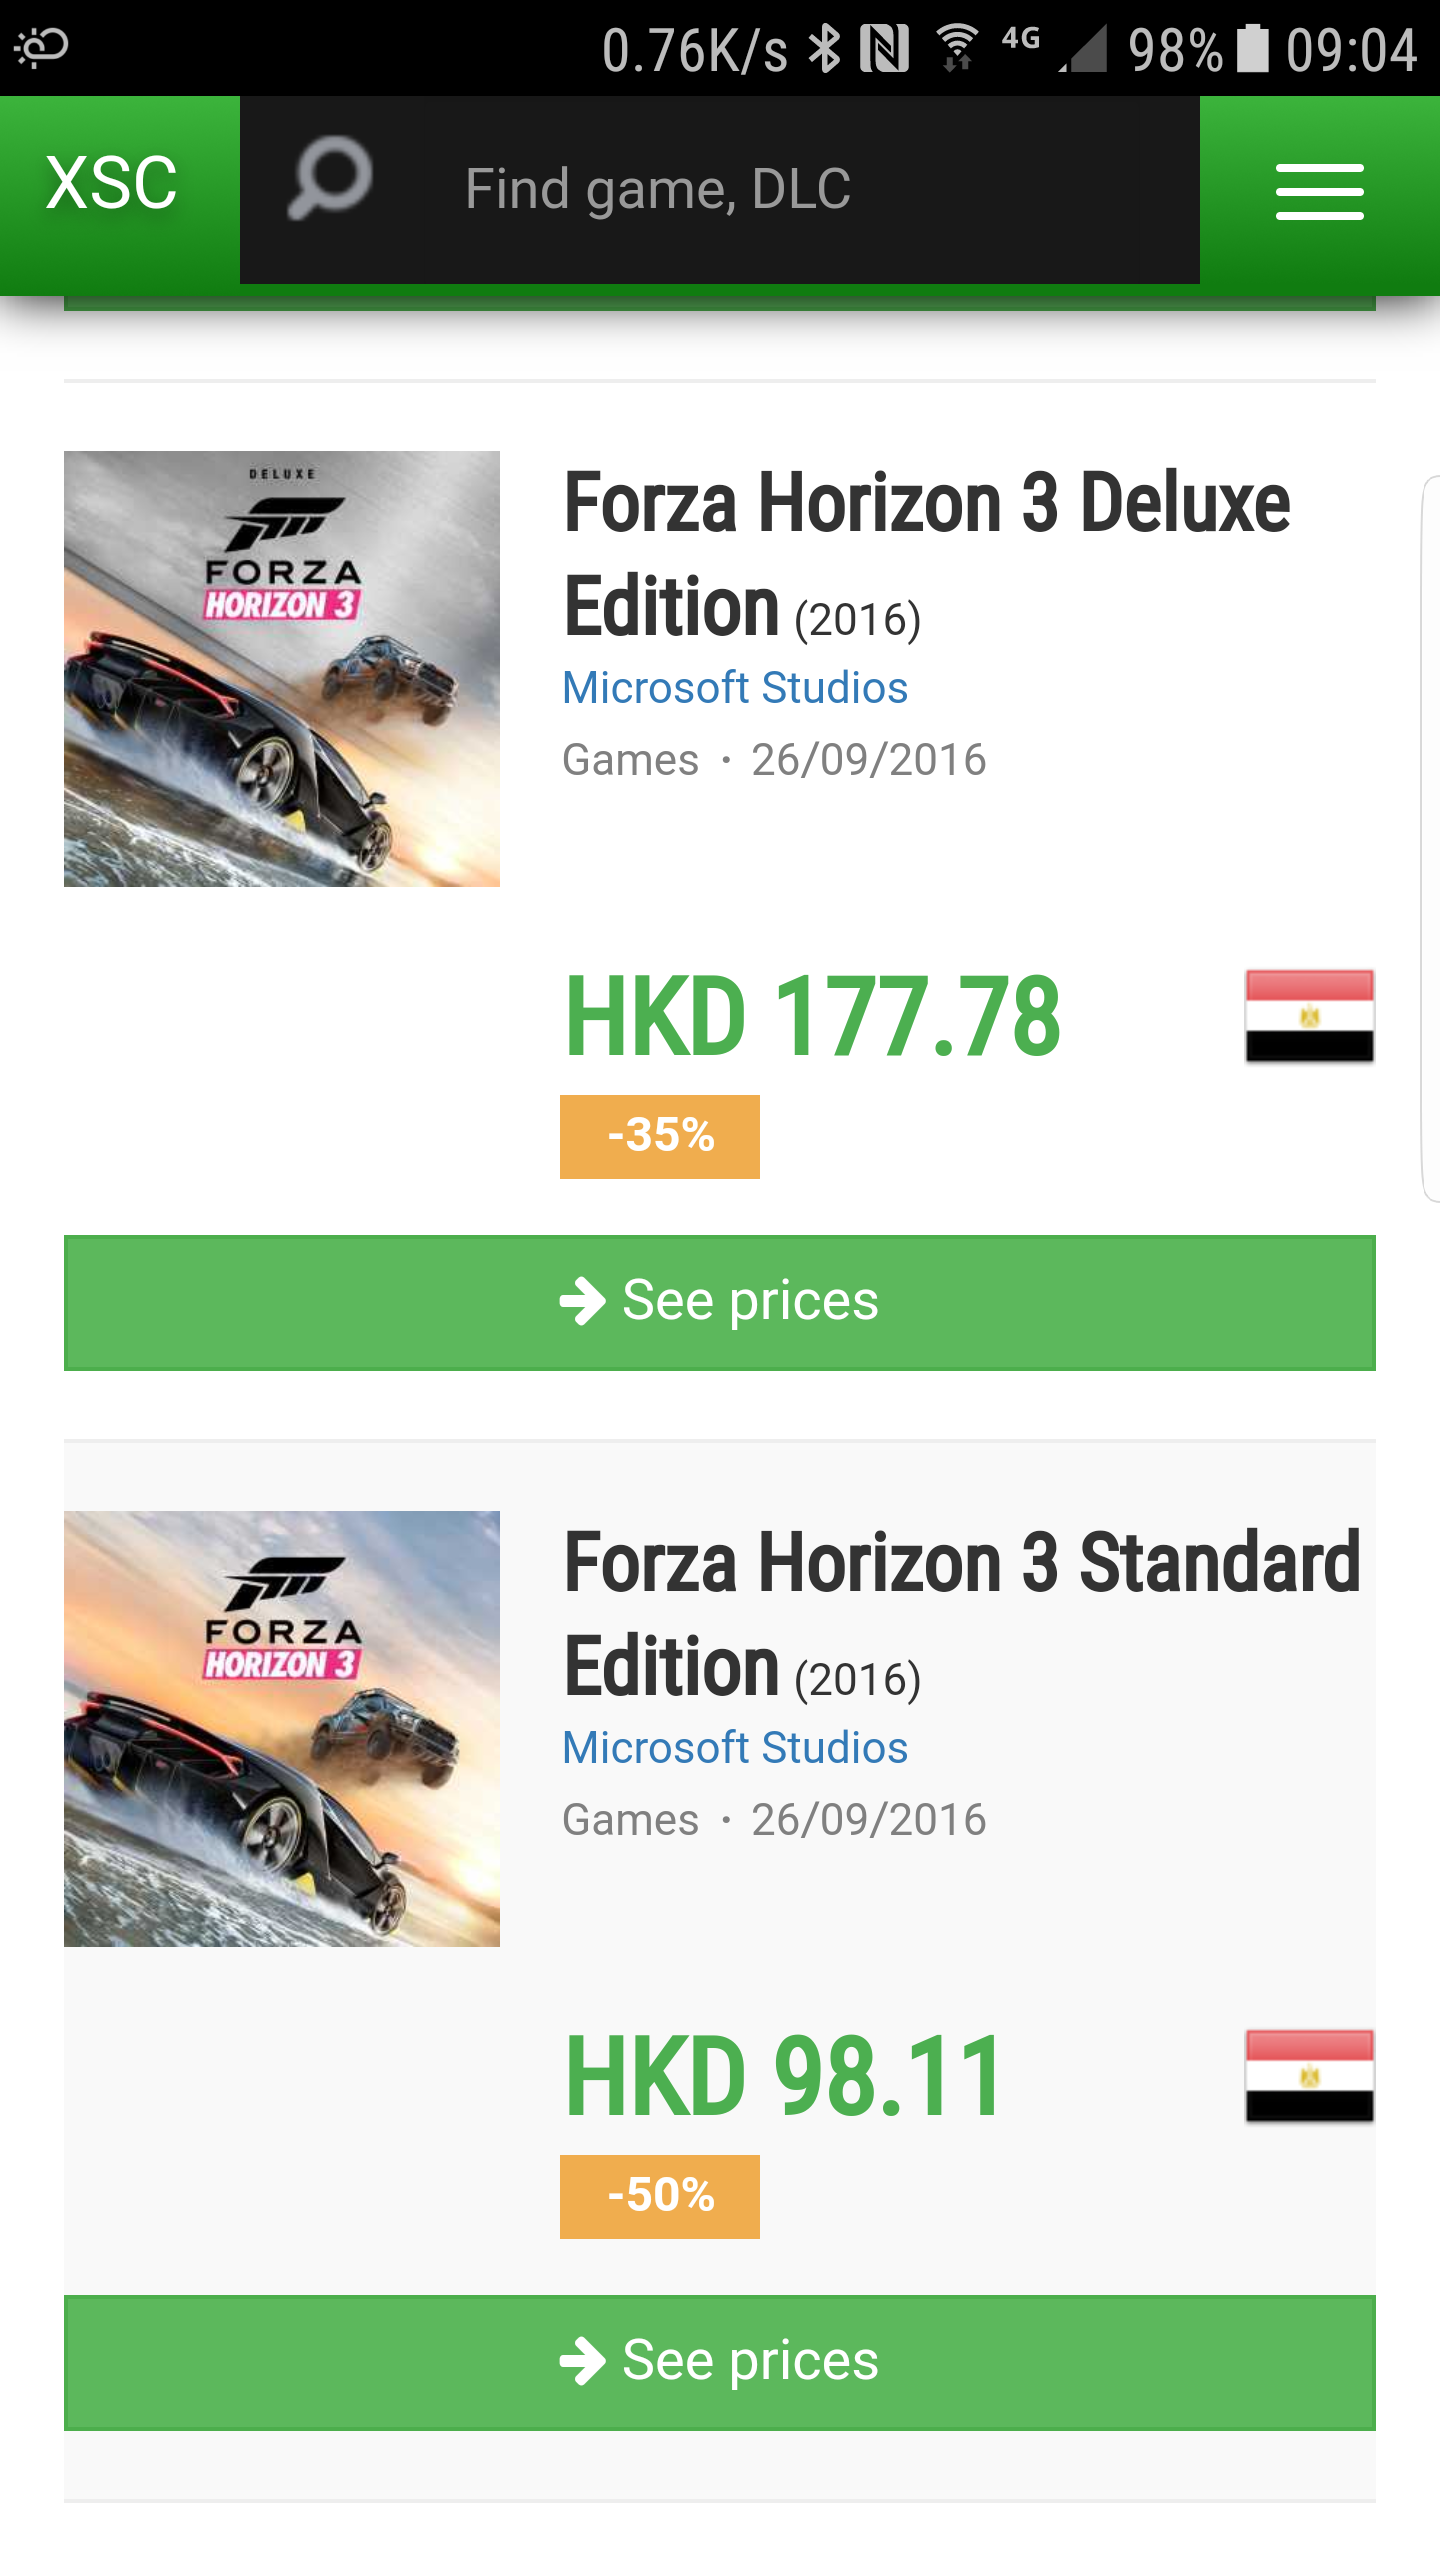Tap Egypt flag beside HKD 177.78
Viewport: 1440px width, 2560px height.
[1309, 1016]
